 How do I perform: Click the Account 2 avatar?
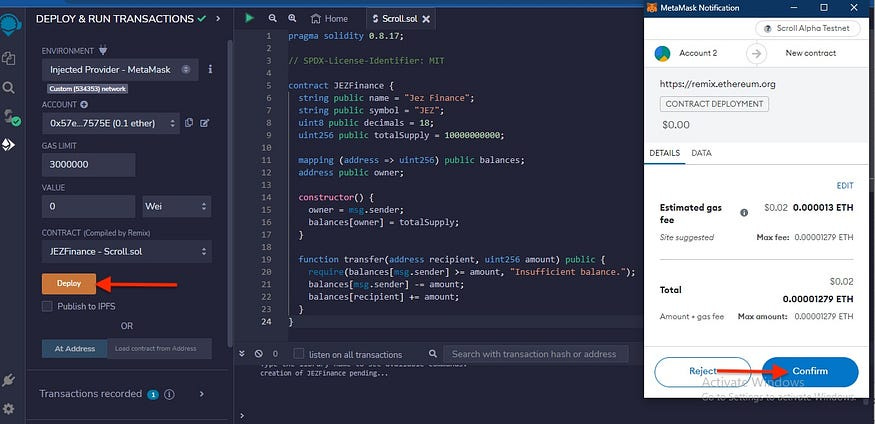coord(662,54)
